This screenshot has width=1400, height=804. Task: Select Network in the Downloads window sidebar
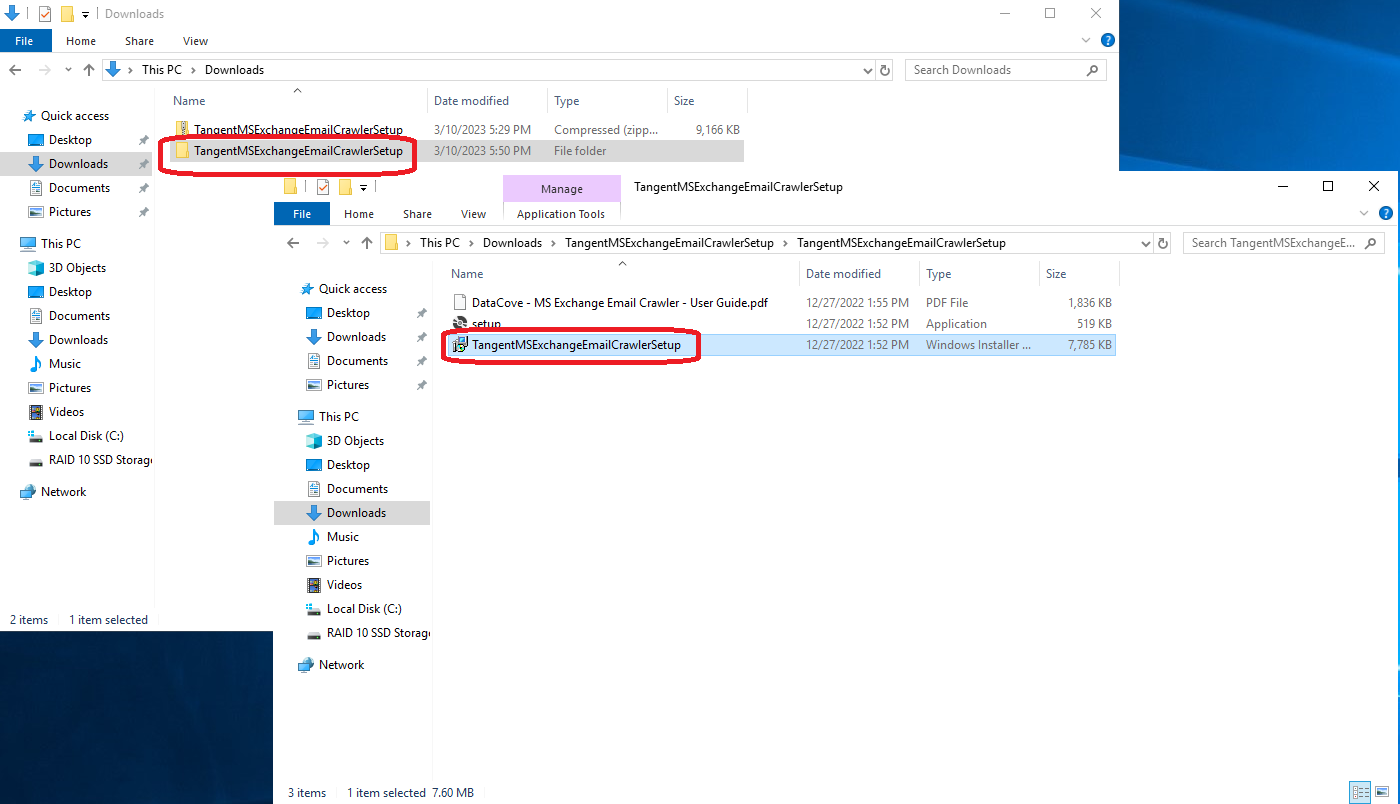pos(64,492)
